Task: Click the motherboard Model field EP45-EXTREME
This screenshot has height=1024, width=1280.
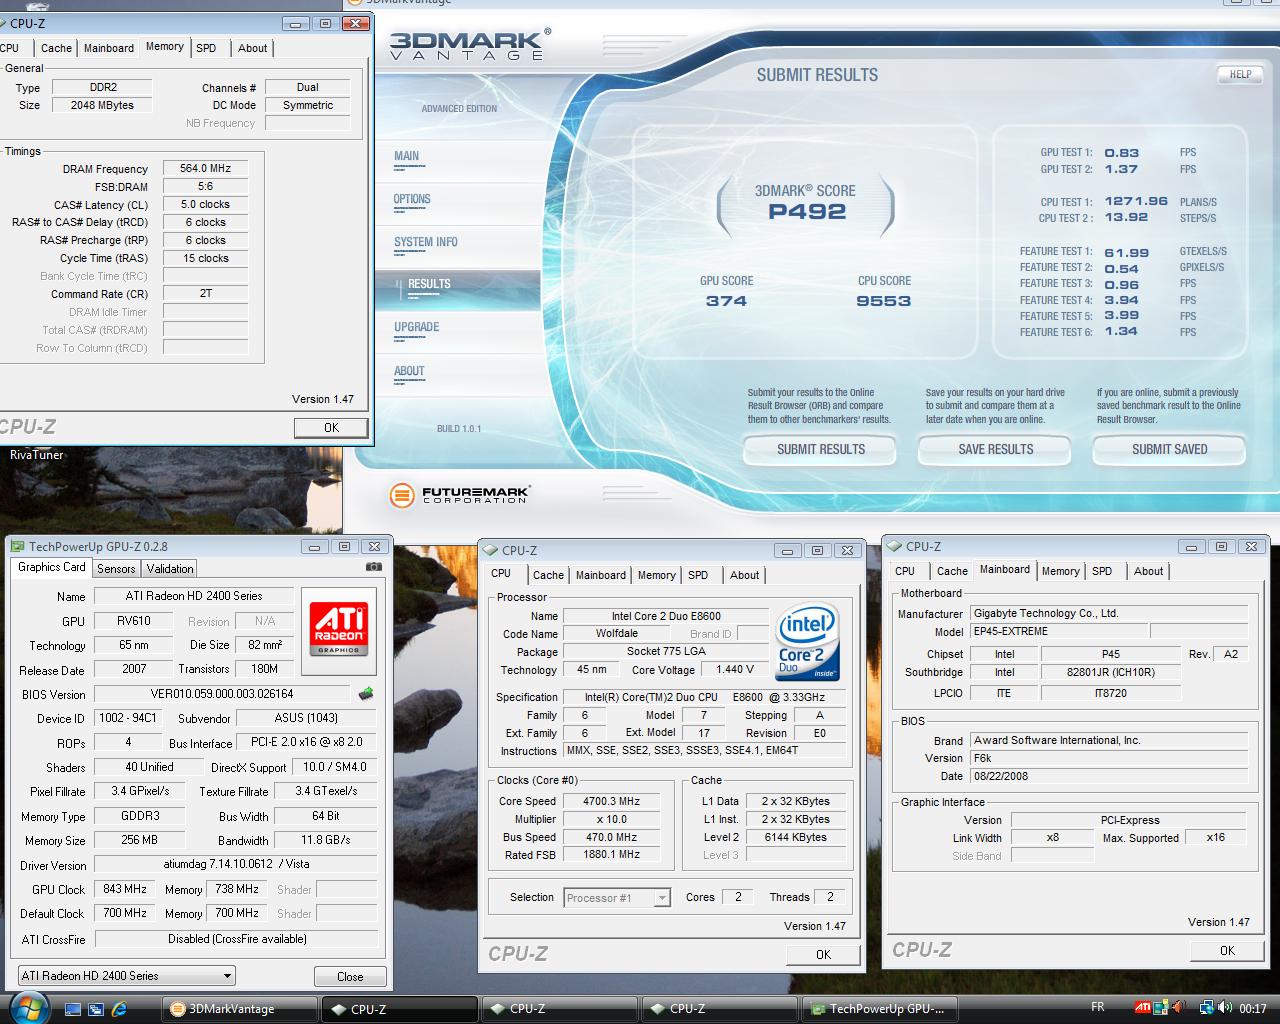Action: pyautogui.click(x=1058, y=631)
